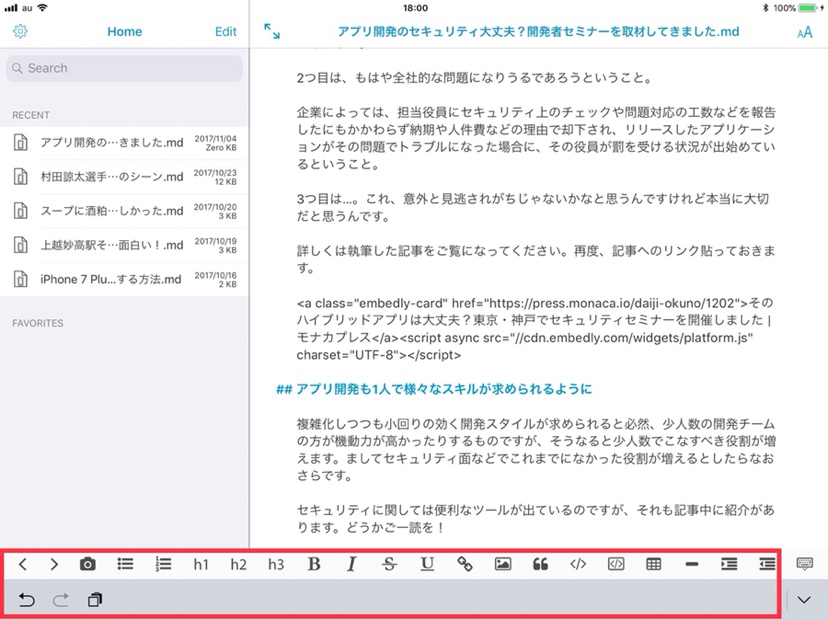Click the paragraph starting 企業によっては
This screenshot has height=620, width=828.
(x=535, y=138)
